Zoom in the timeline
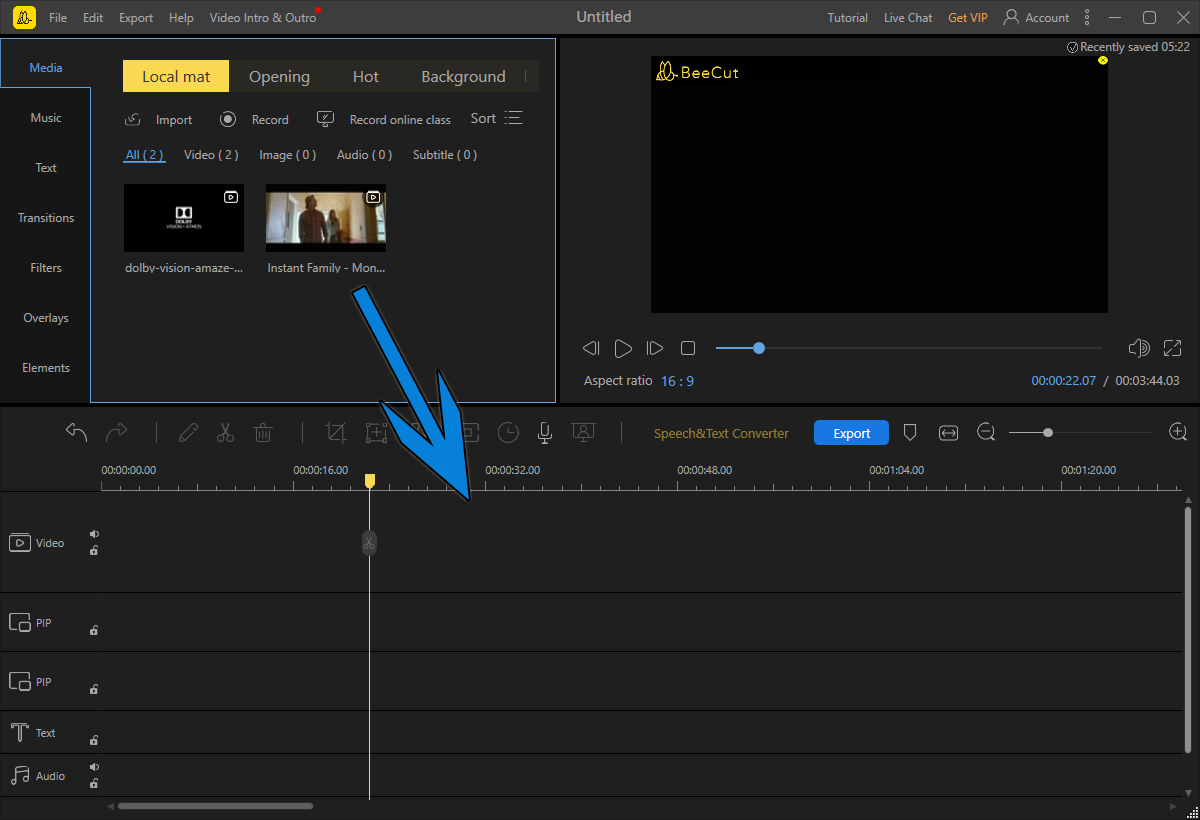 [x=1178, y=432]
